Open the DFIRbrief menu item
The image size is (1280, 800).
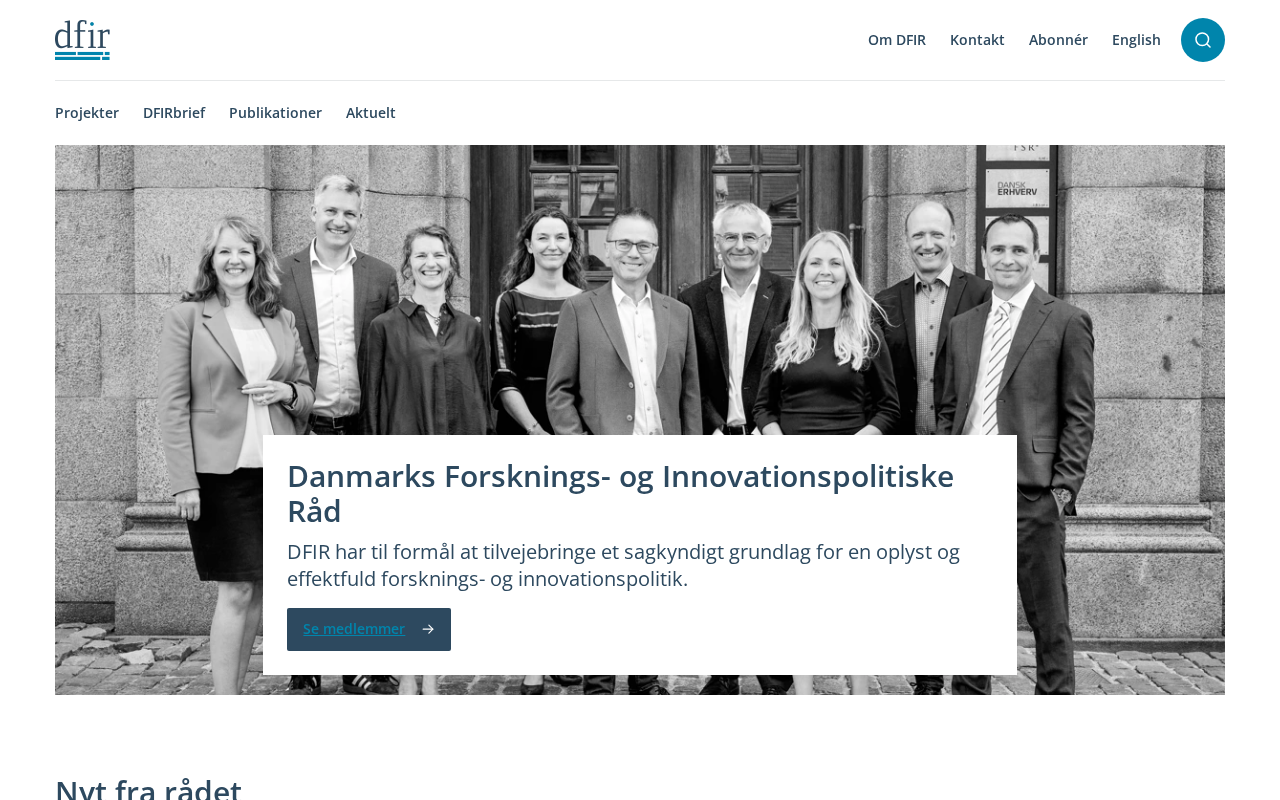click(x=174, y=113)
